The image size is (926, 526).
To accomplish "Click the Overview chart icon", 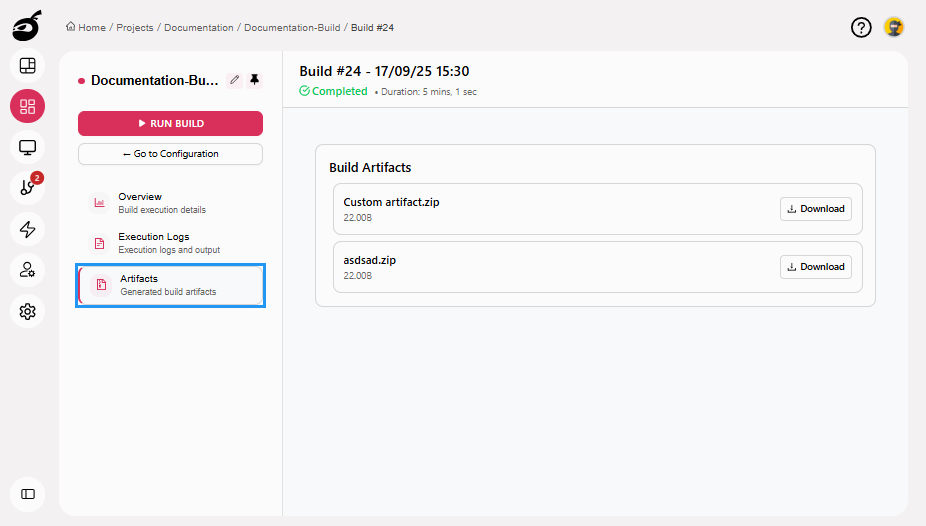I will point(99,202).
